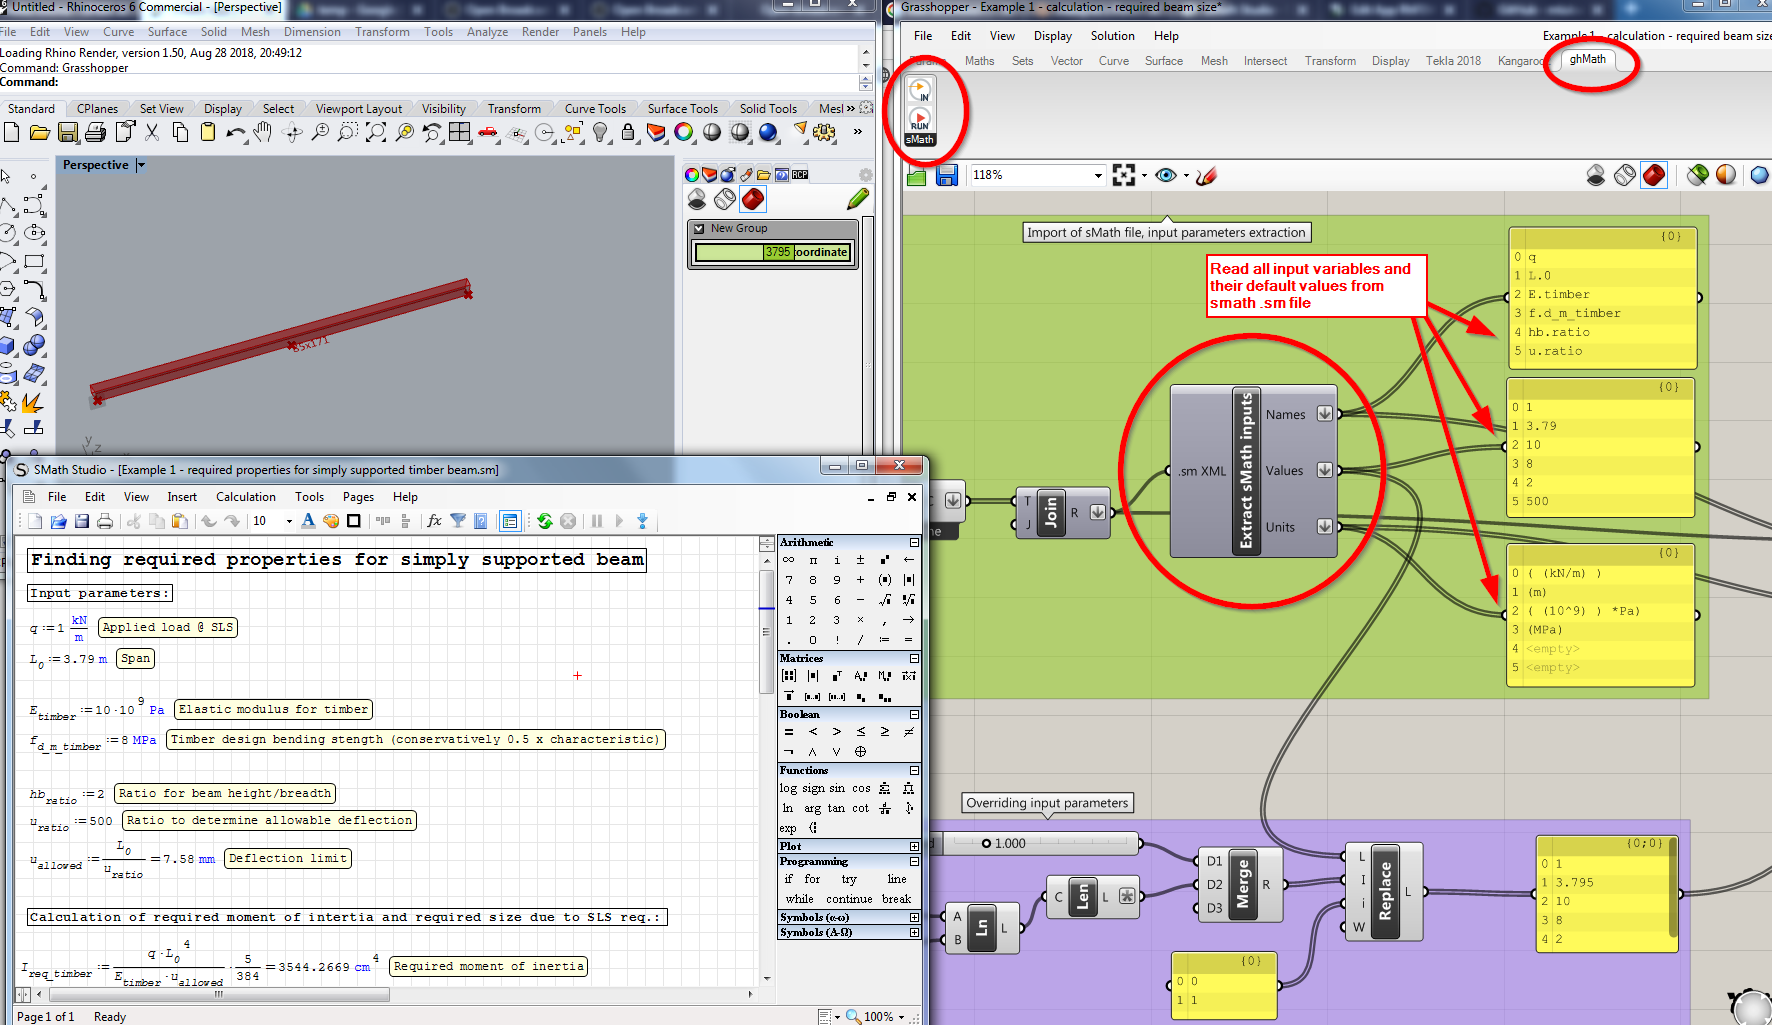Open file icon on Grasshopper canvas toolbar

[x=916, y=176]
